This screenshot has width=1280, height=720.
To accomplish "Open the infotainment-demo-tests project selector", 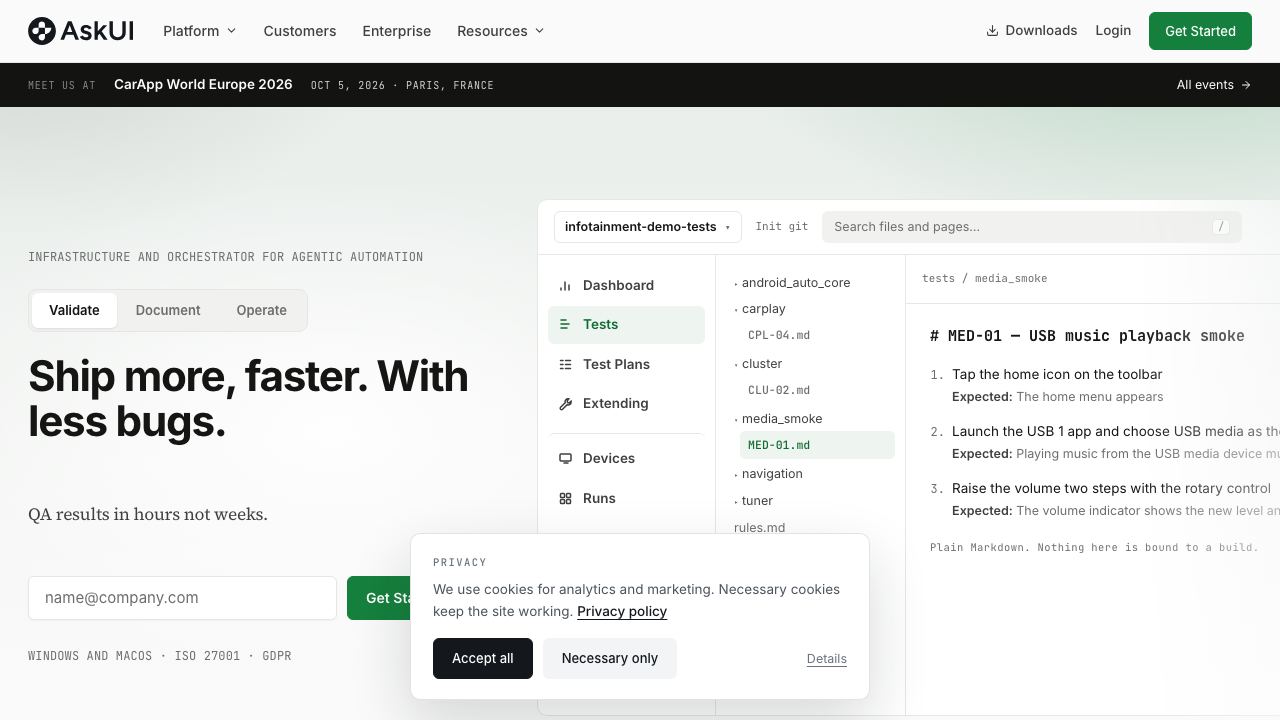I will [648, 227].
